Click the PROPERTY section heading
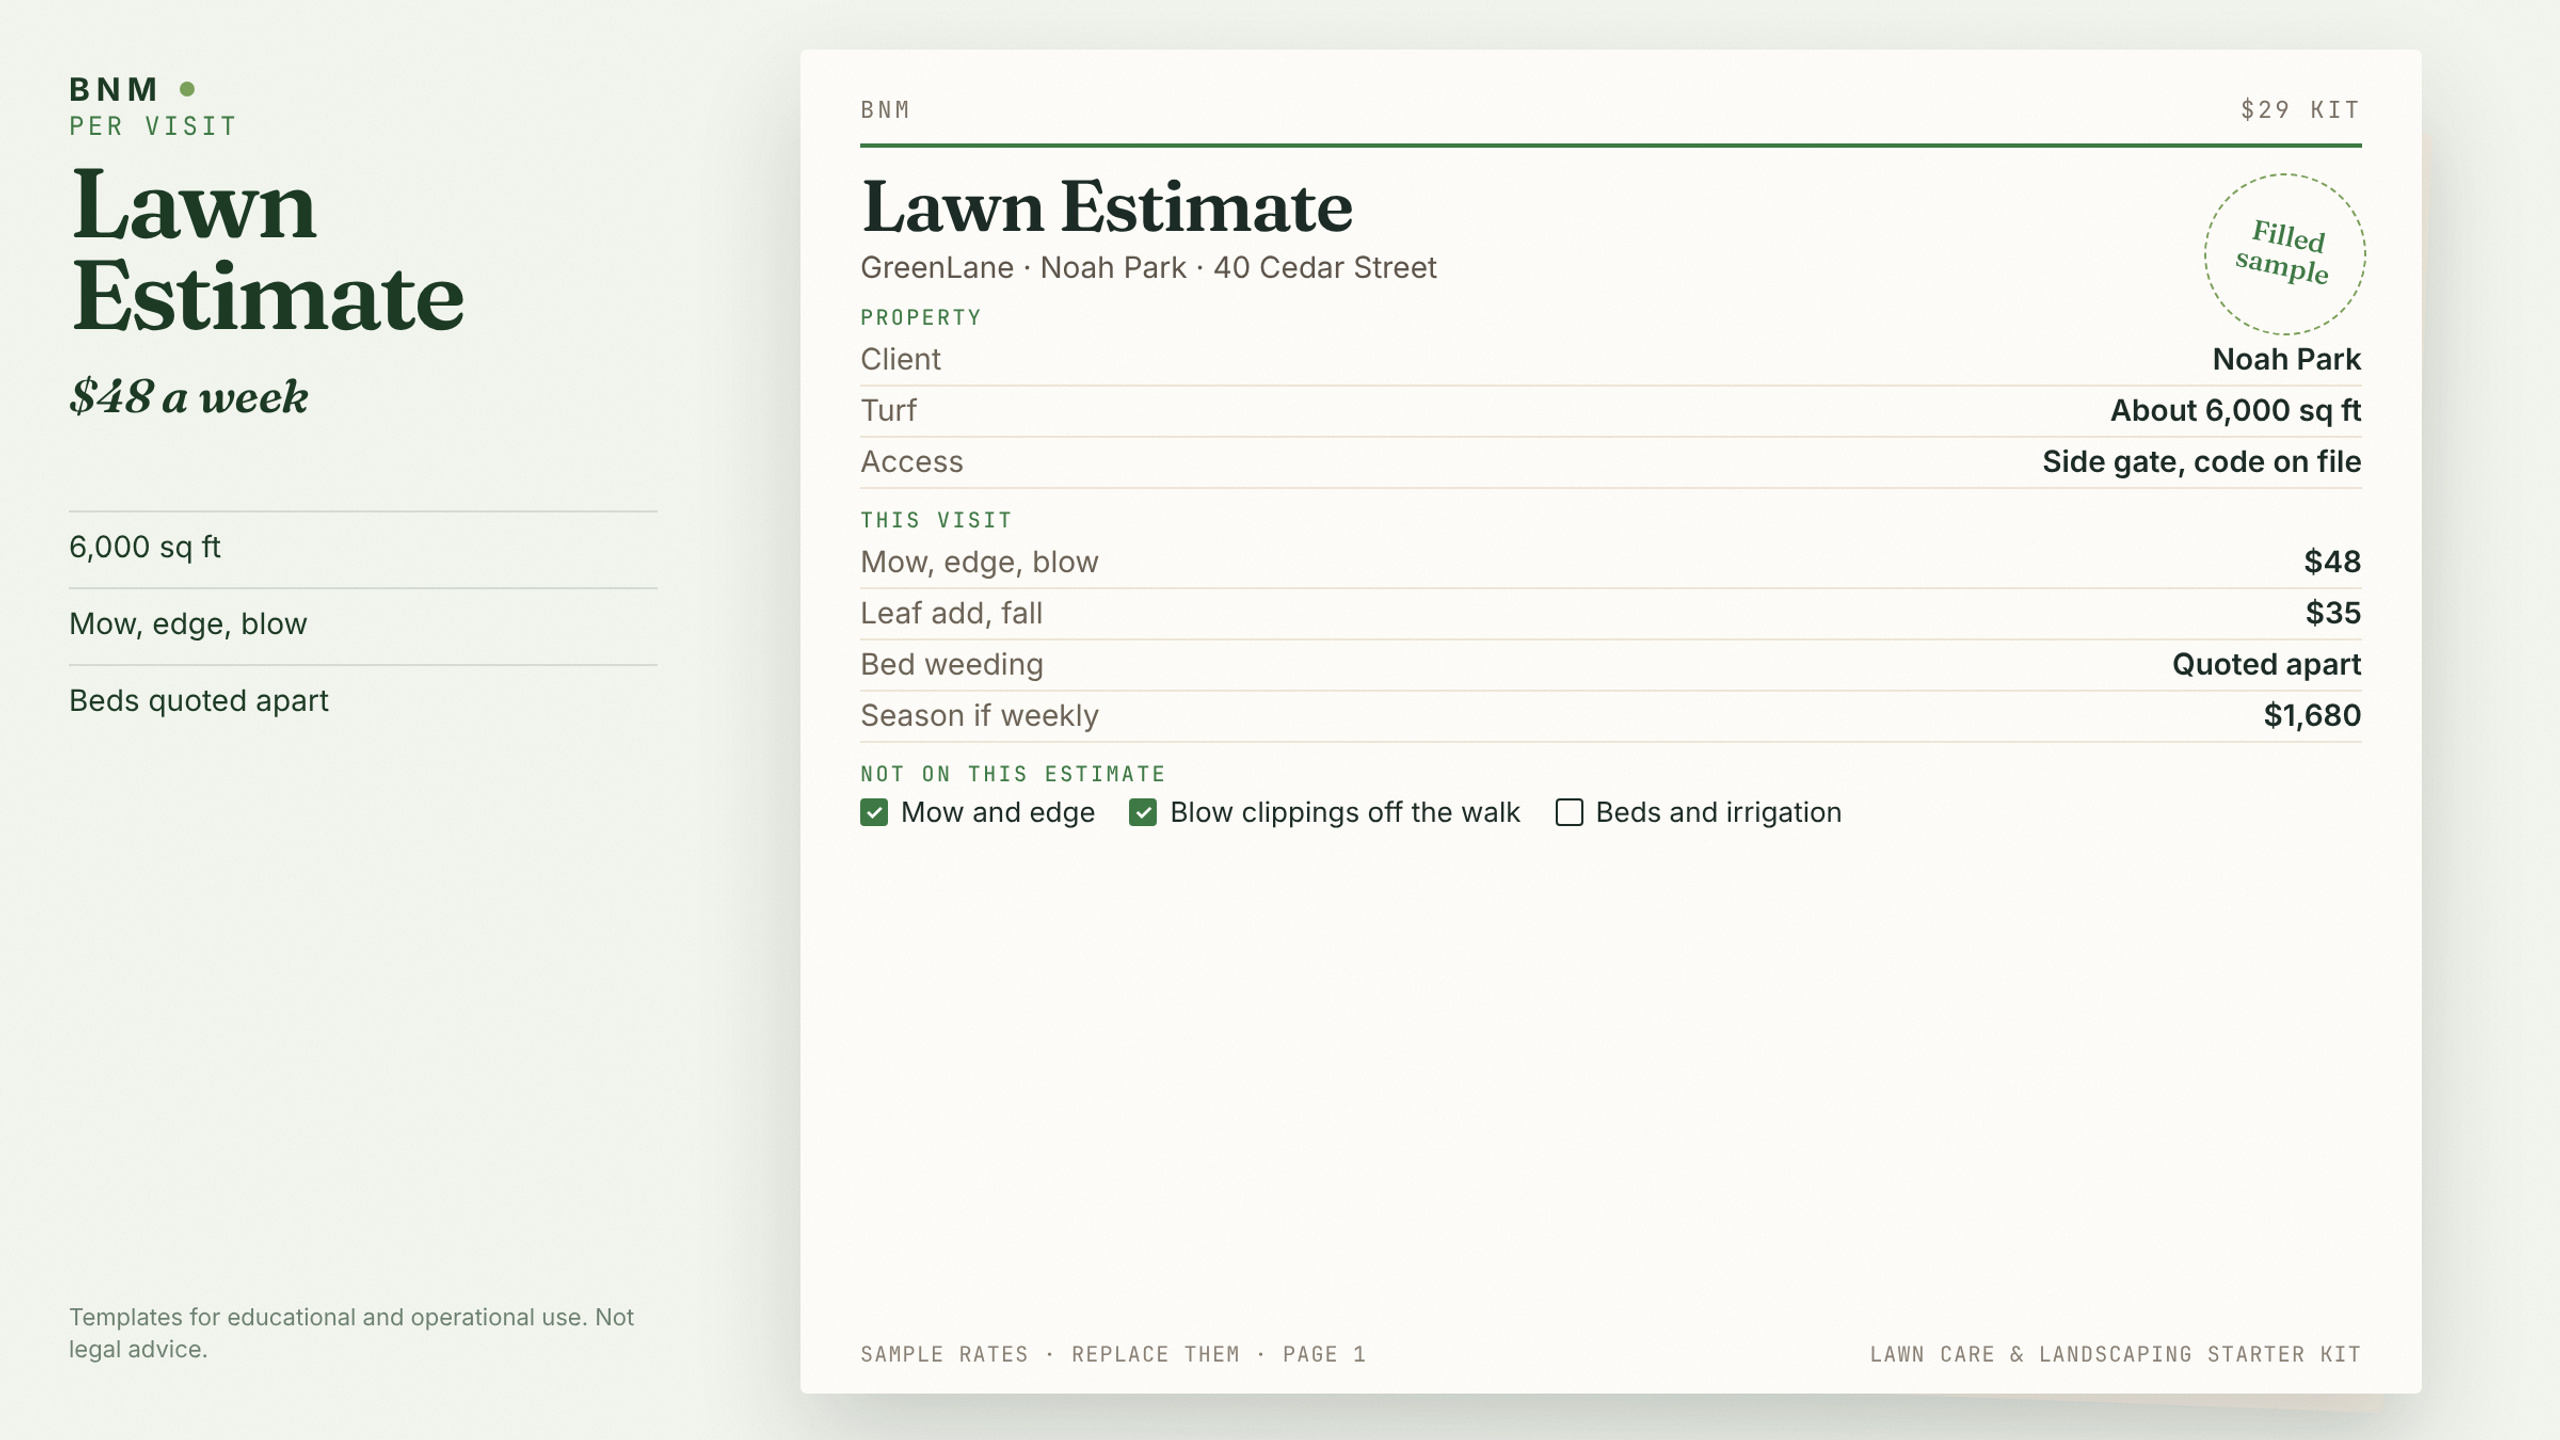This screenshot has height=1440, width=2560. 921,318
